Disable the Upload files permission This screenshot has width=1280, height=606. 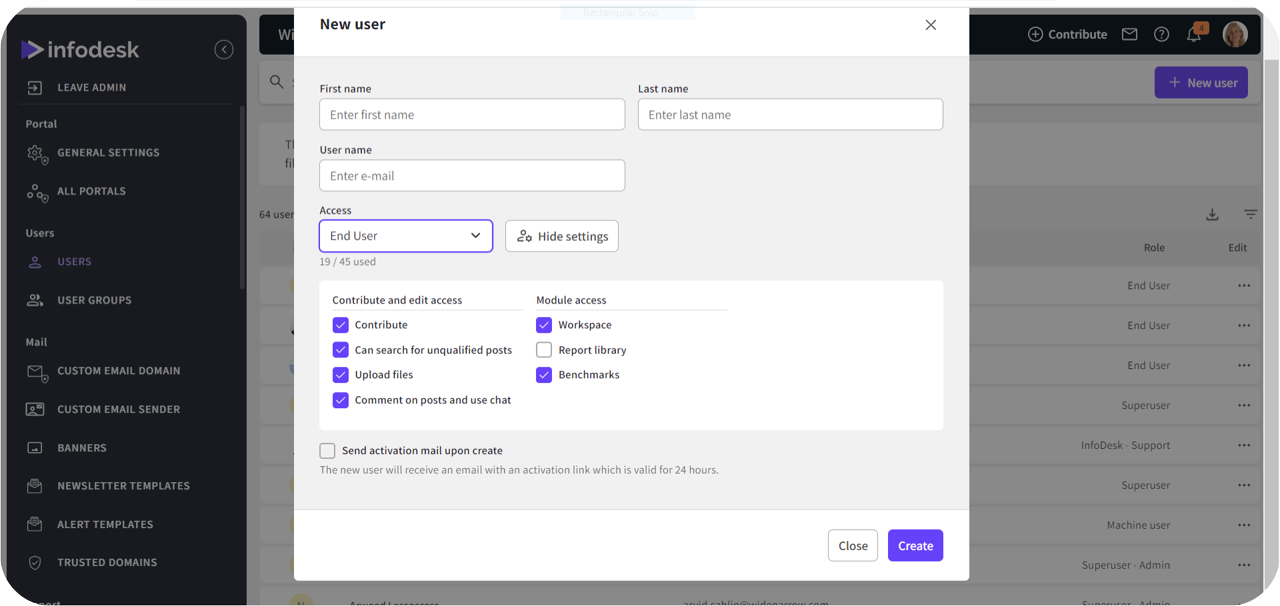click(x=341, y=374)
